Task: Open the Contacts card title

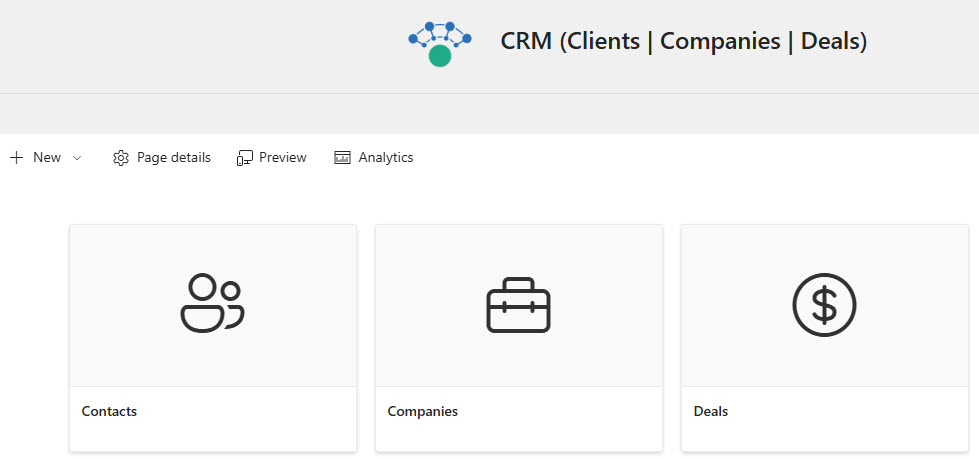Action: pyautogui.click(x=109, y=411)
